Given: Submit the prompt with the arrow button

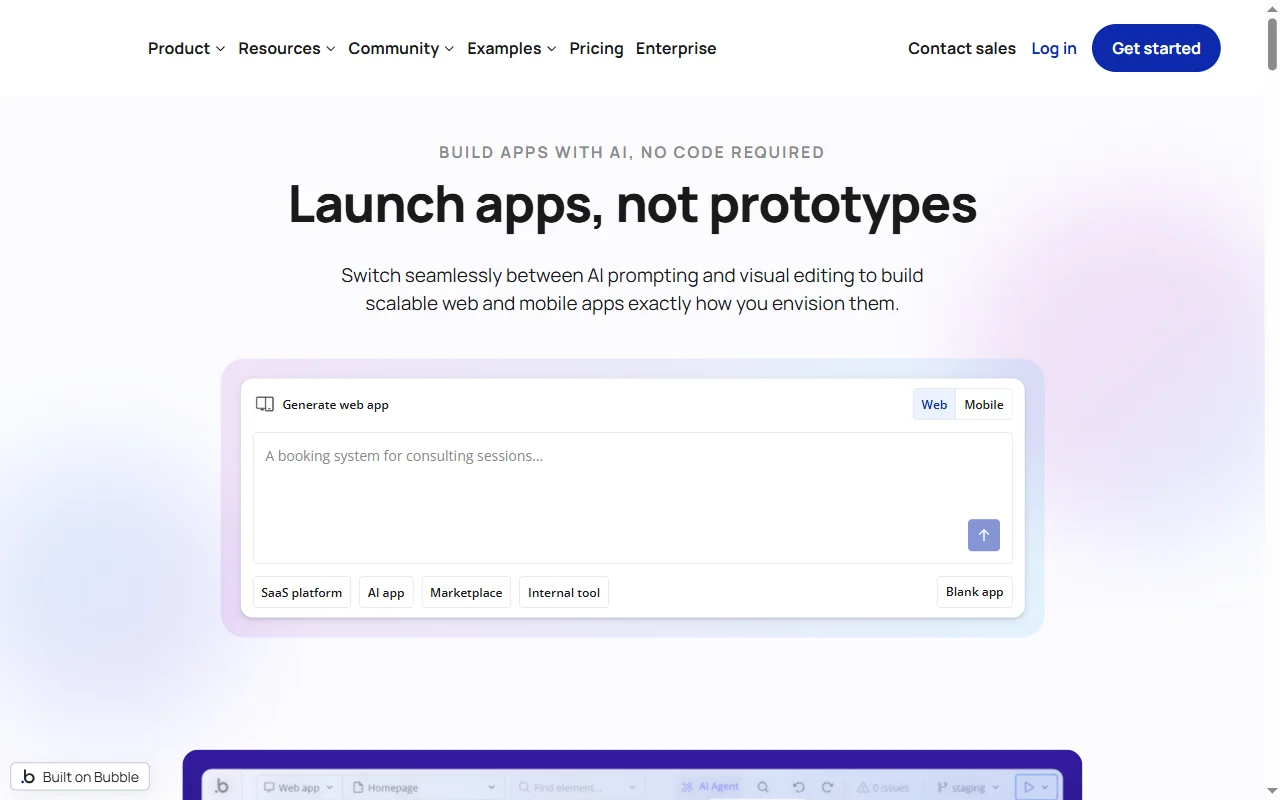Looking at the screenshot, I should (x=984, y=535).
